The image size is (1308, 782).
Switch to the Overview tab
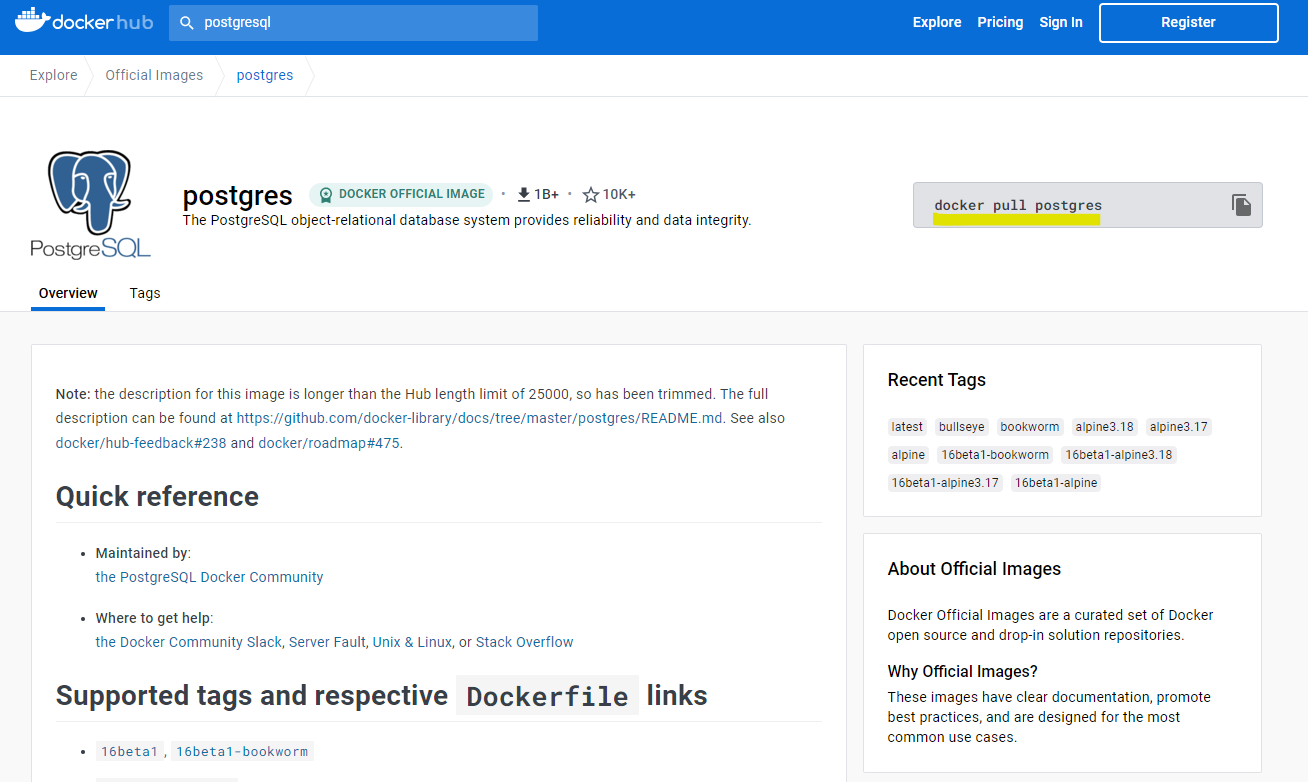point(68,293)
